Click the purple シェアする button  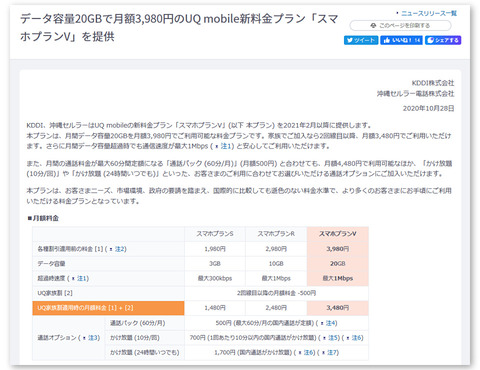pos(443,40)
